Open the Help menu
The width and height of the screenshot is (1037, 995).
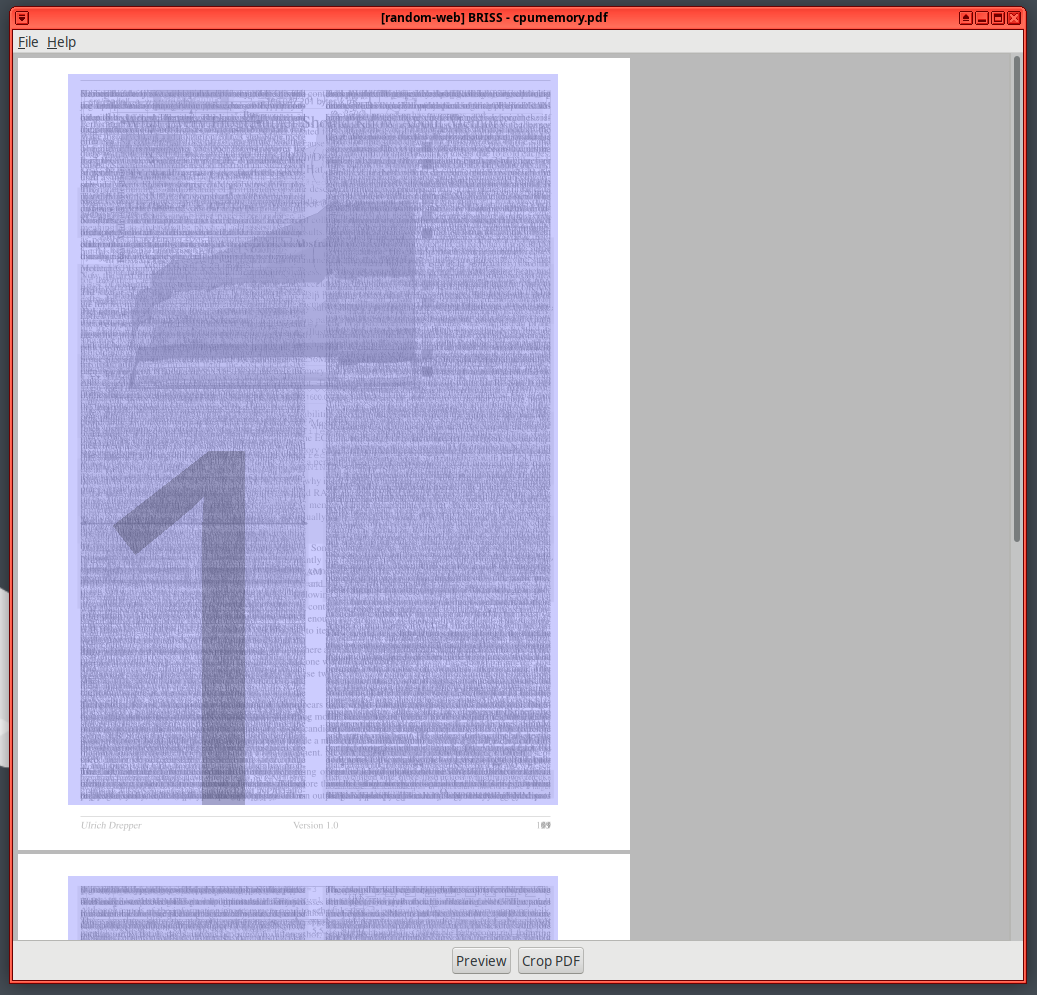point(61,42)
